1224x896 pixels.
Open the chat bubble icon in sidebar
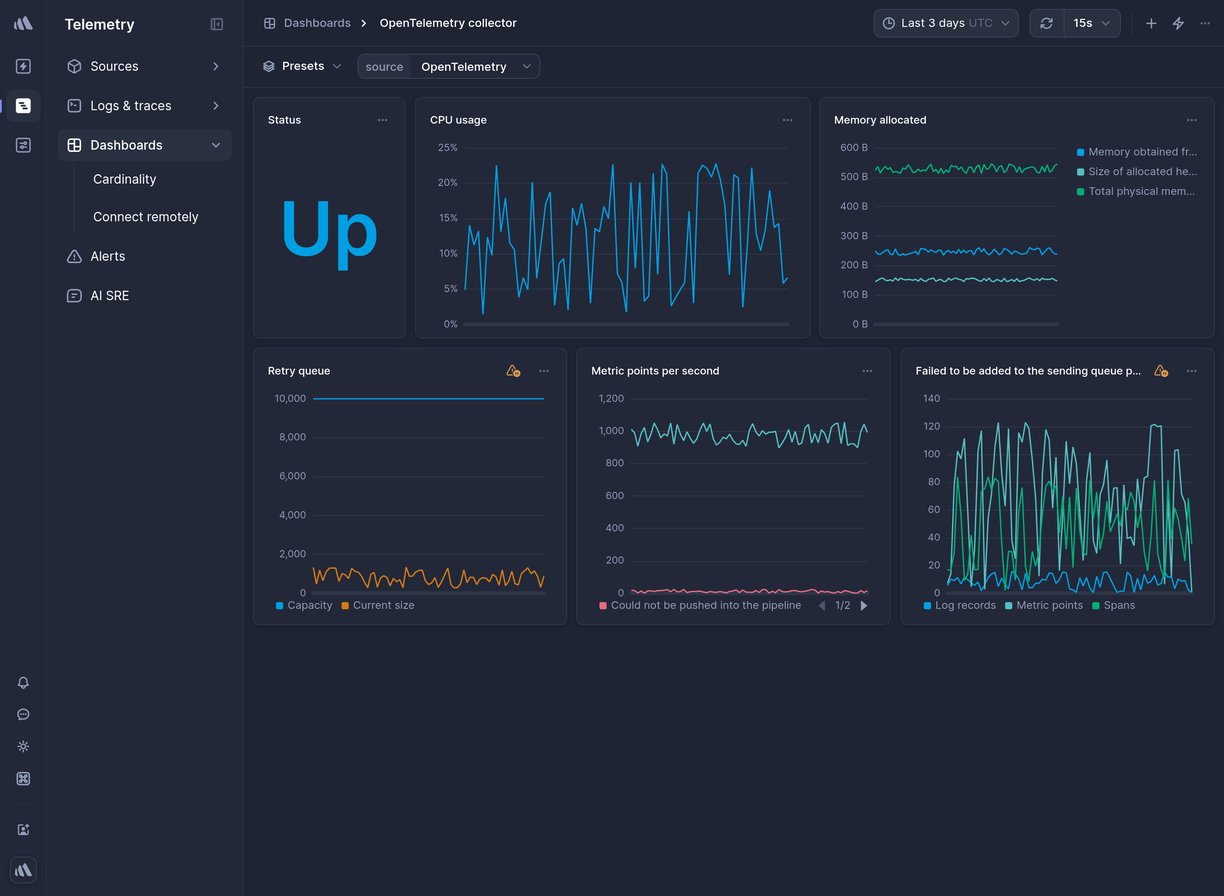tap(23, 715)
